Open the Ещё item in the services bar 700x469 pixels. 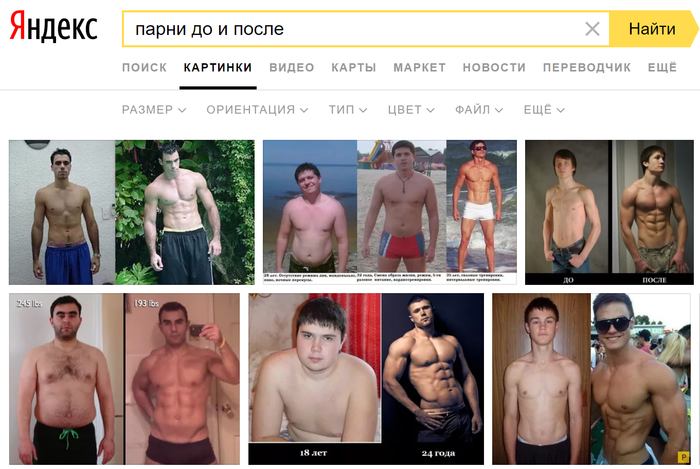tap(662, 67)
